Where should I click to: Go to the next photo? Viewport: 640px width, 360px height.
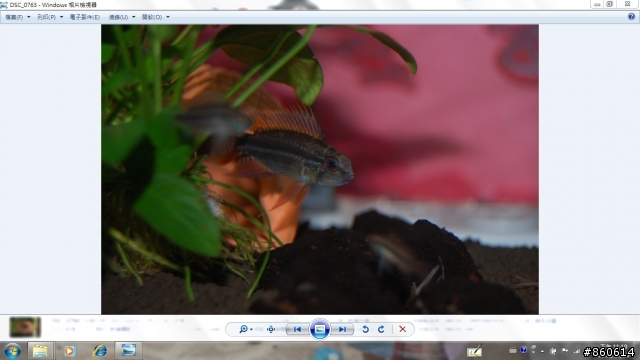pyautogui.click(x=342, y=329)
